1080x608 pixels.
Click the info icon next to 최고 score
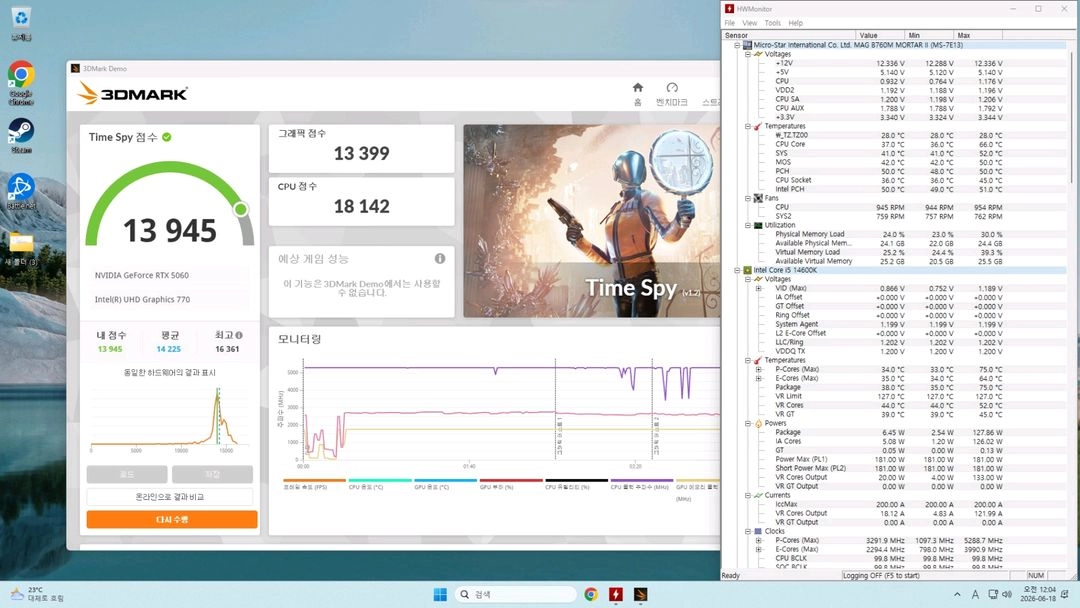[239, 335]
